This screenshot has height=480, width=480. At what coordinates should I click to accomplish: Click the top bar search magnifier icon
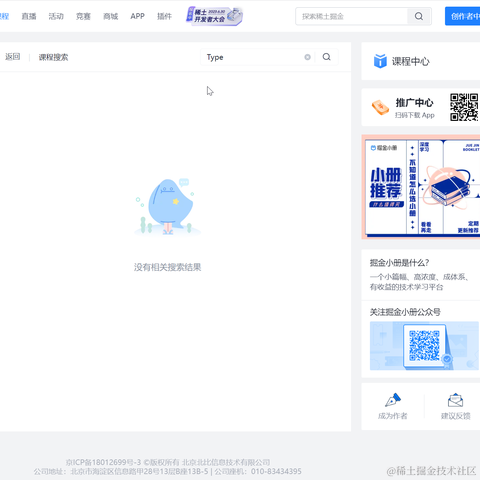pos(419,16)
